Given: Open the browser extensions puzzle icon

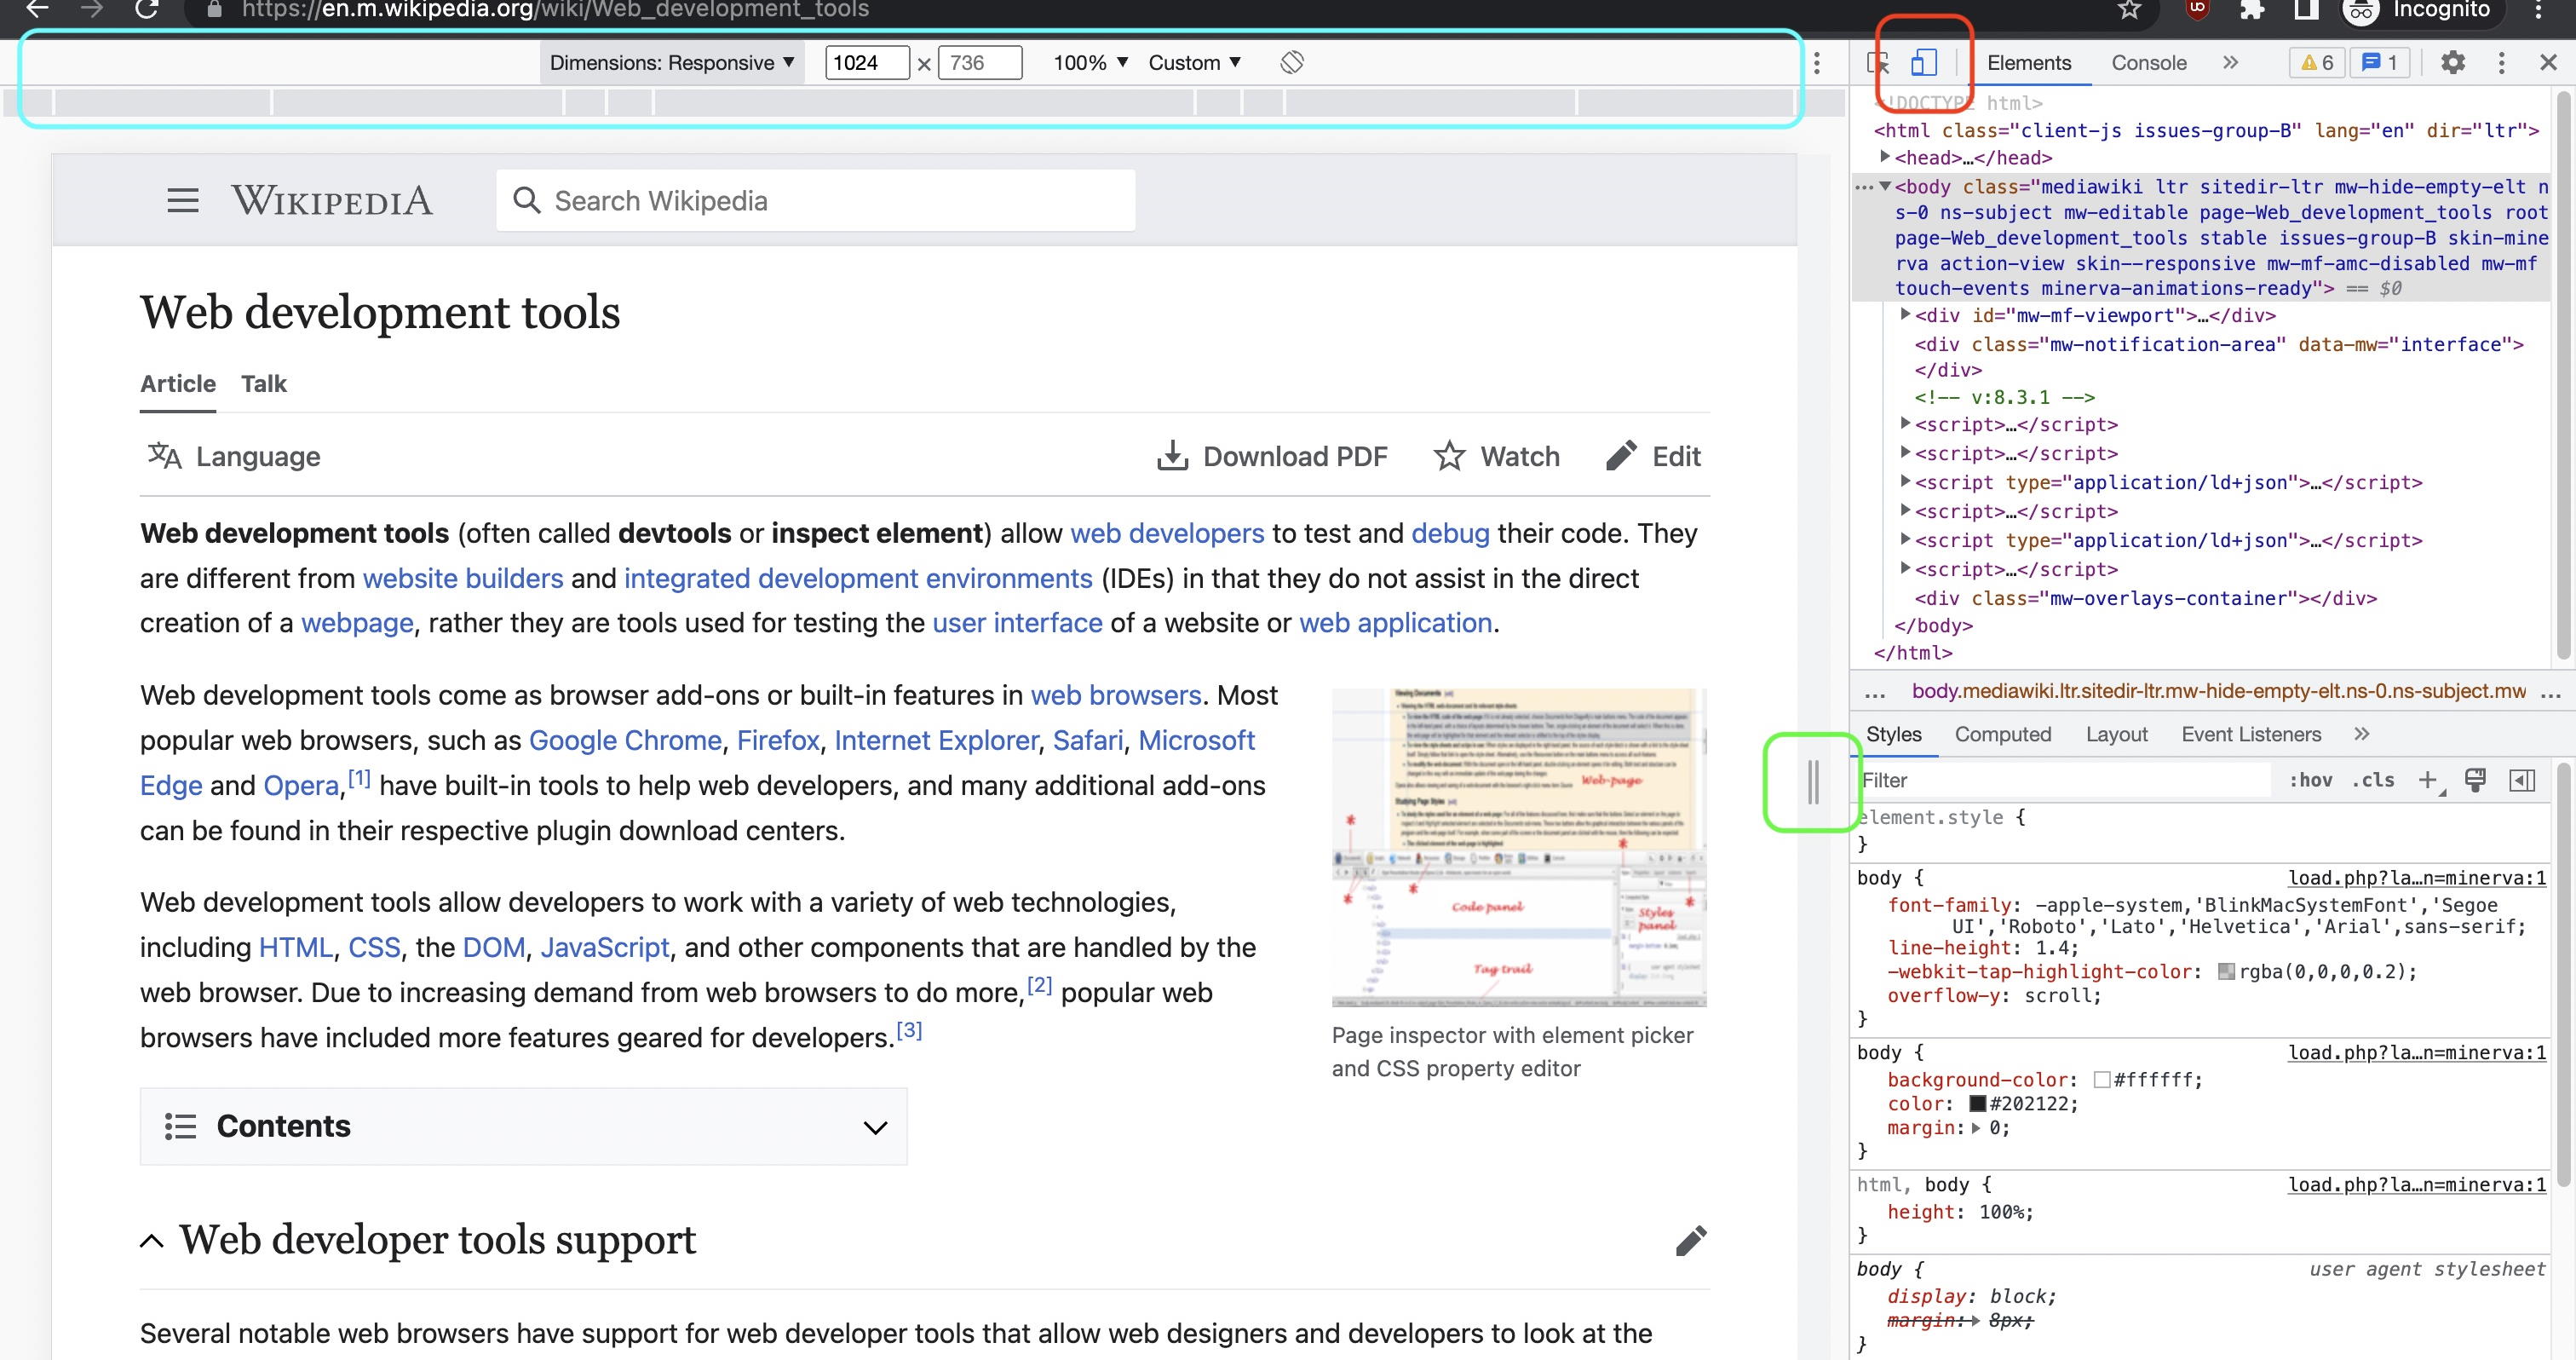Looking at the screenshot, I should tap(2252, 9).
